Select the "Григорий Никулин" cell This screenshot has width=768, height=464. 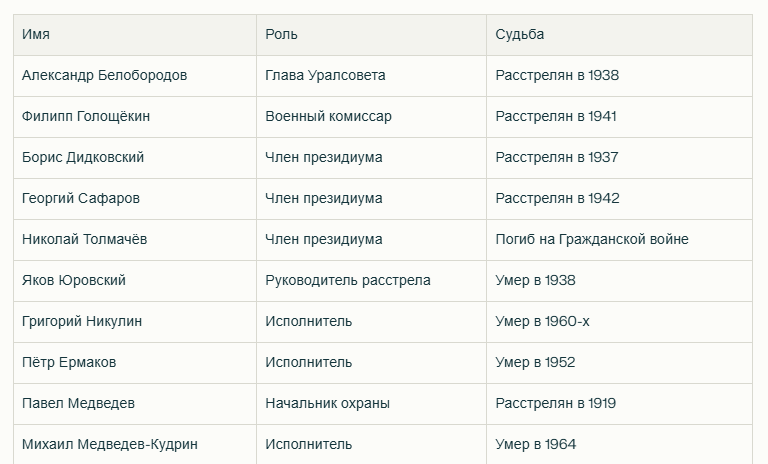[x=82, y=322]
